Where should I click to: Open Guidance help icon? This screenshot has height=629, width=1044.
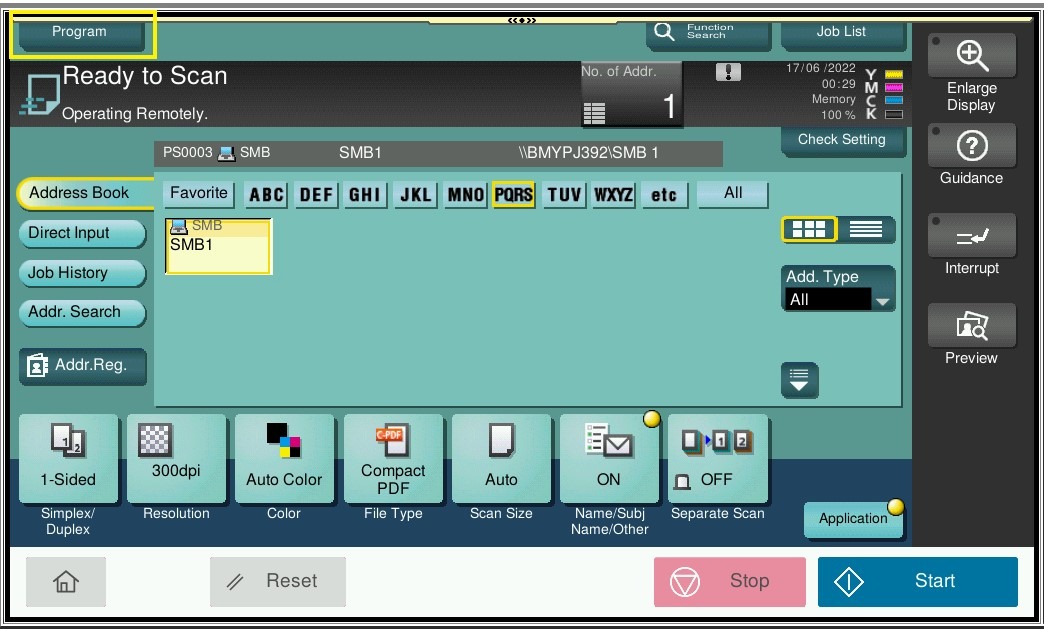(x=971, y=147)
